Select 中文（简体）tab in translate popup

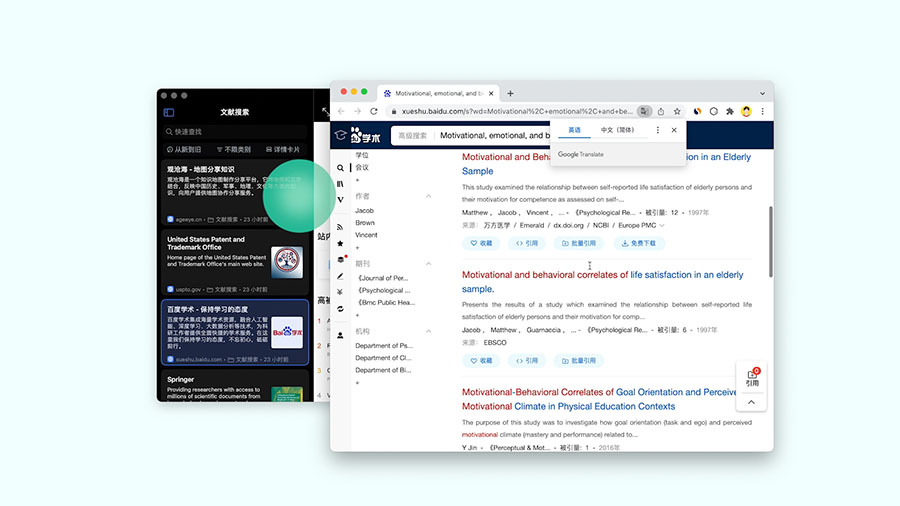617,130
